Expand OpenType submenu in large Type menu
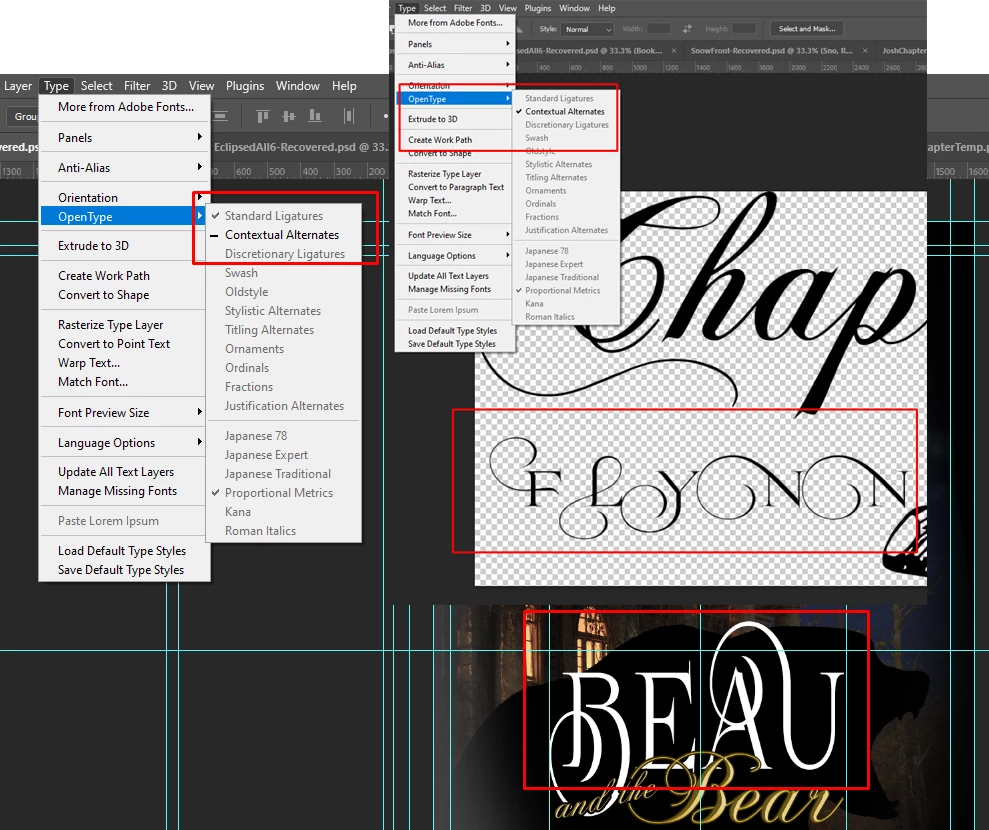This screenshot has height=830, width=989. click(x=199, y=216)
